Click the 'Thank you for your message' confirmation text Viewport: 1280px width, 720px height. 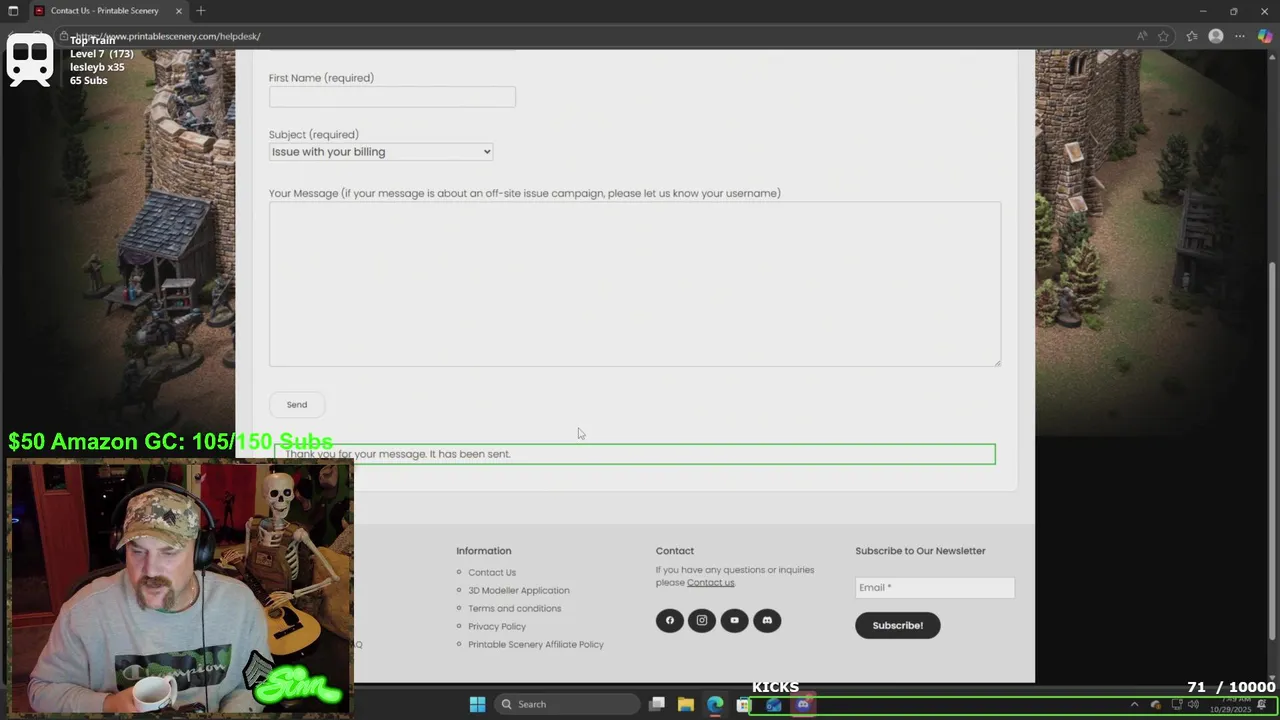pos(398,454)
